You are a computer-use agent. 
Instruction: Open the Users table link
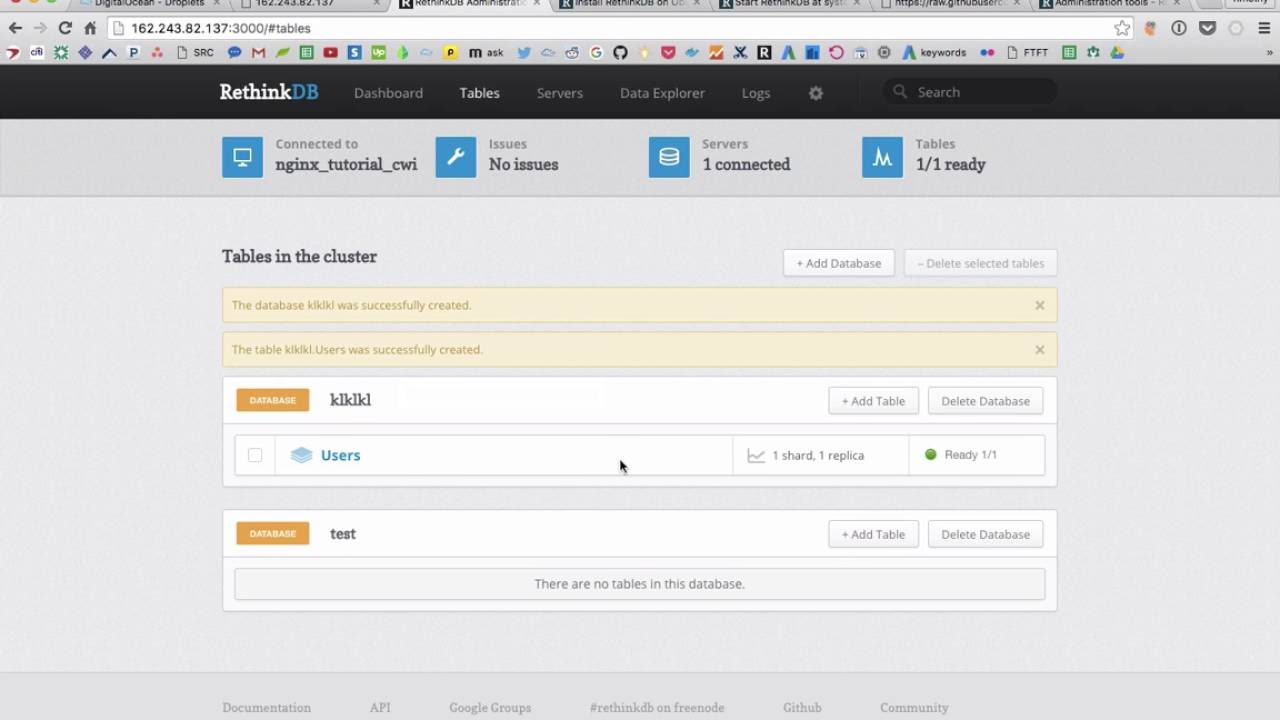[340, 455]
